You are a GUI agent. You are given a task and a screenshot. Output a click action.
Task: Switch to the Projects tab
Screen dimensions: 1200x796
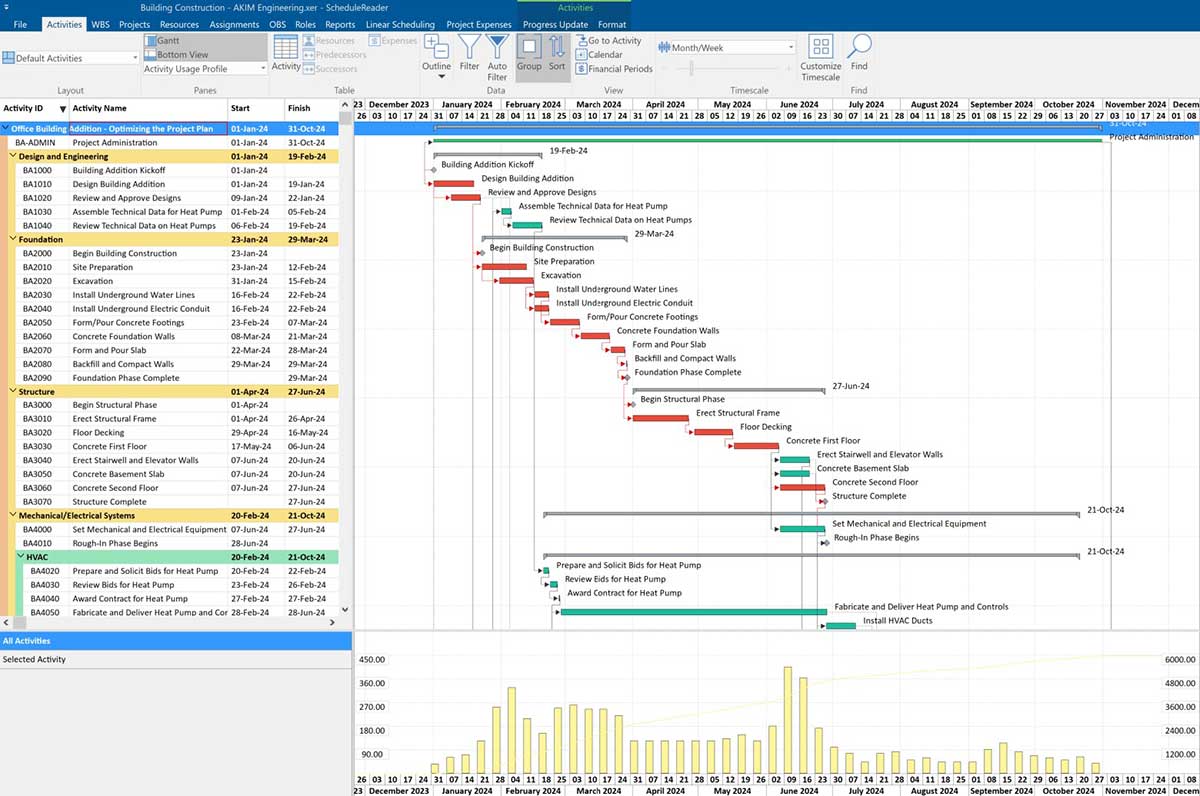(x=134, y=24)
